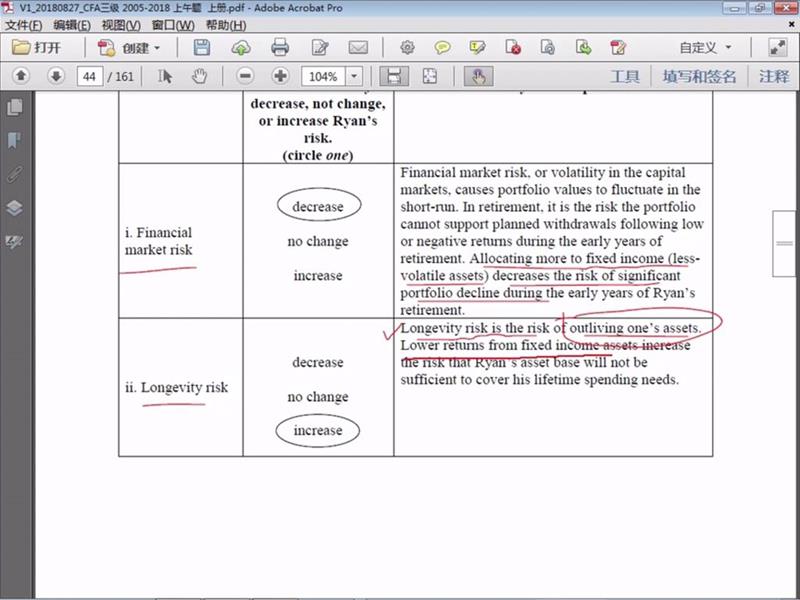Viewport: 800px width, 600px height.
Task: Click the Print icon in toolbar
Action: pos(280,47)
